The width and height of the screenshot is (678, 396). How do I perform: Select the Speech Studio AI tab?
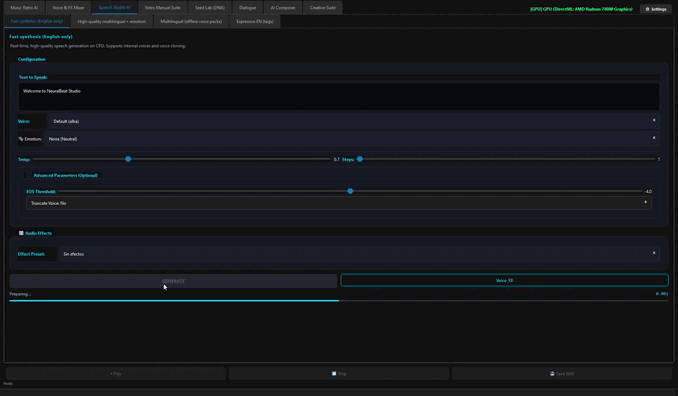click(114, 8)
